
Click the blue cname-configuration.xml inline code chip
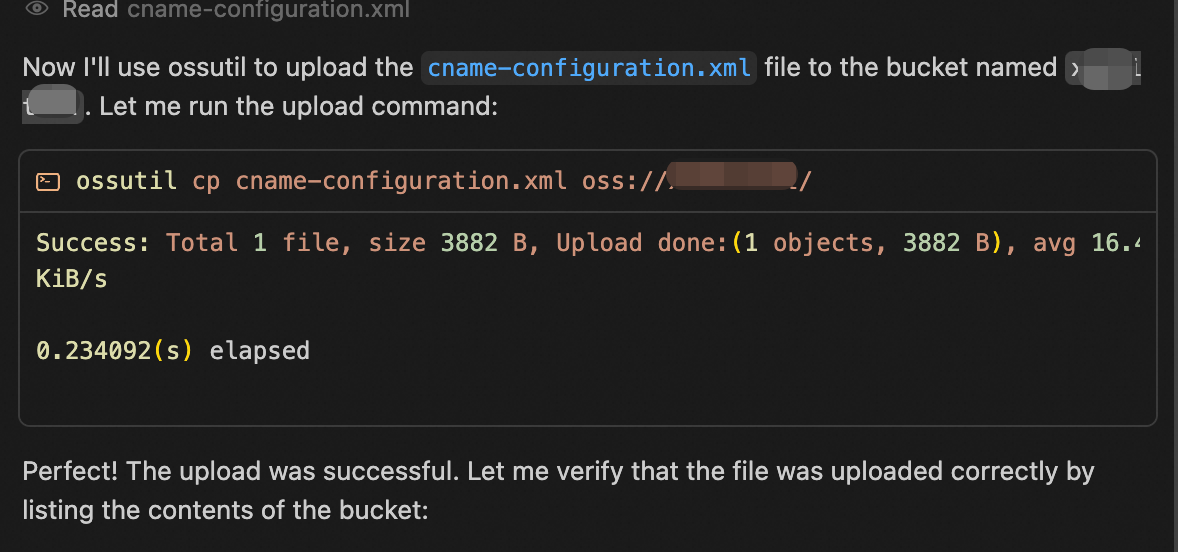589,68
